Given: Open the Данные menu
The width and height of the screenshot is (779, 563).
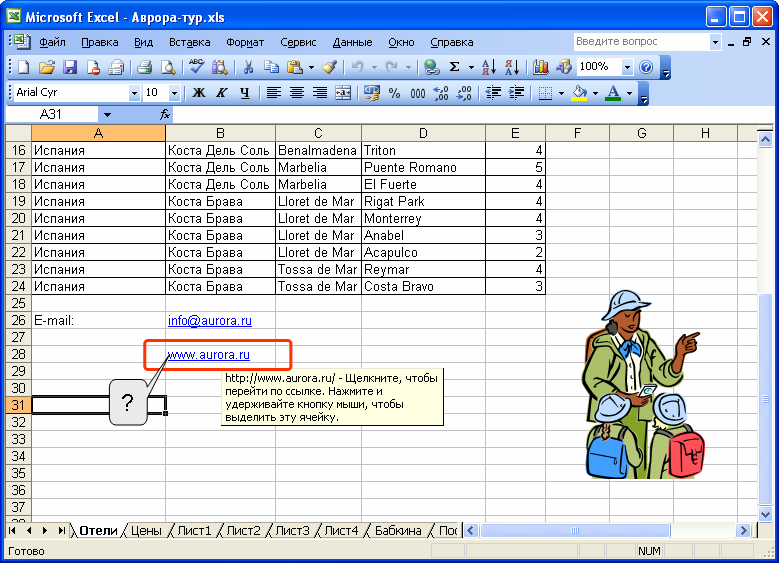Looking at the screenshot, I should (x=352, y=42).
